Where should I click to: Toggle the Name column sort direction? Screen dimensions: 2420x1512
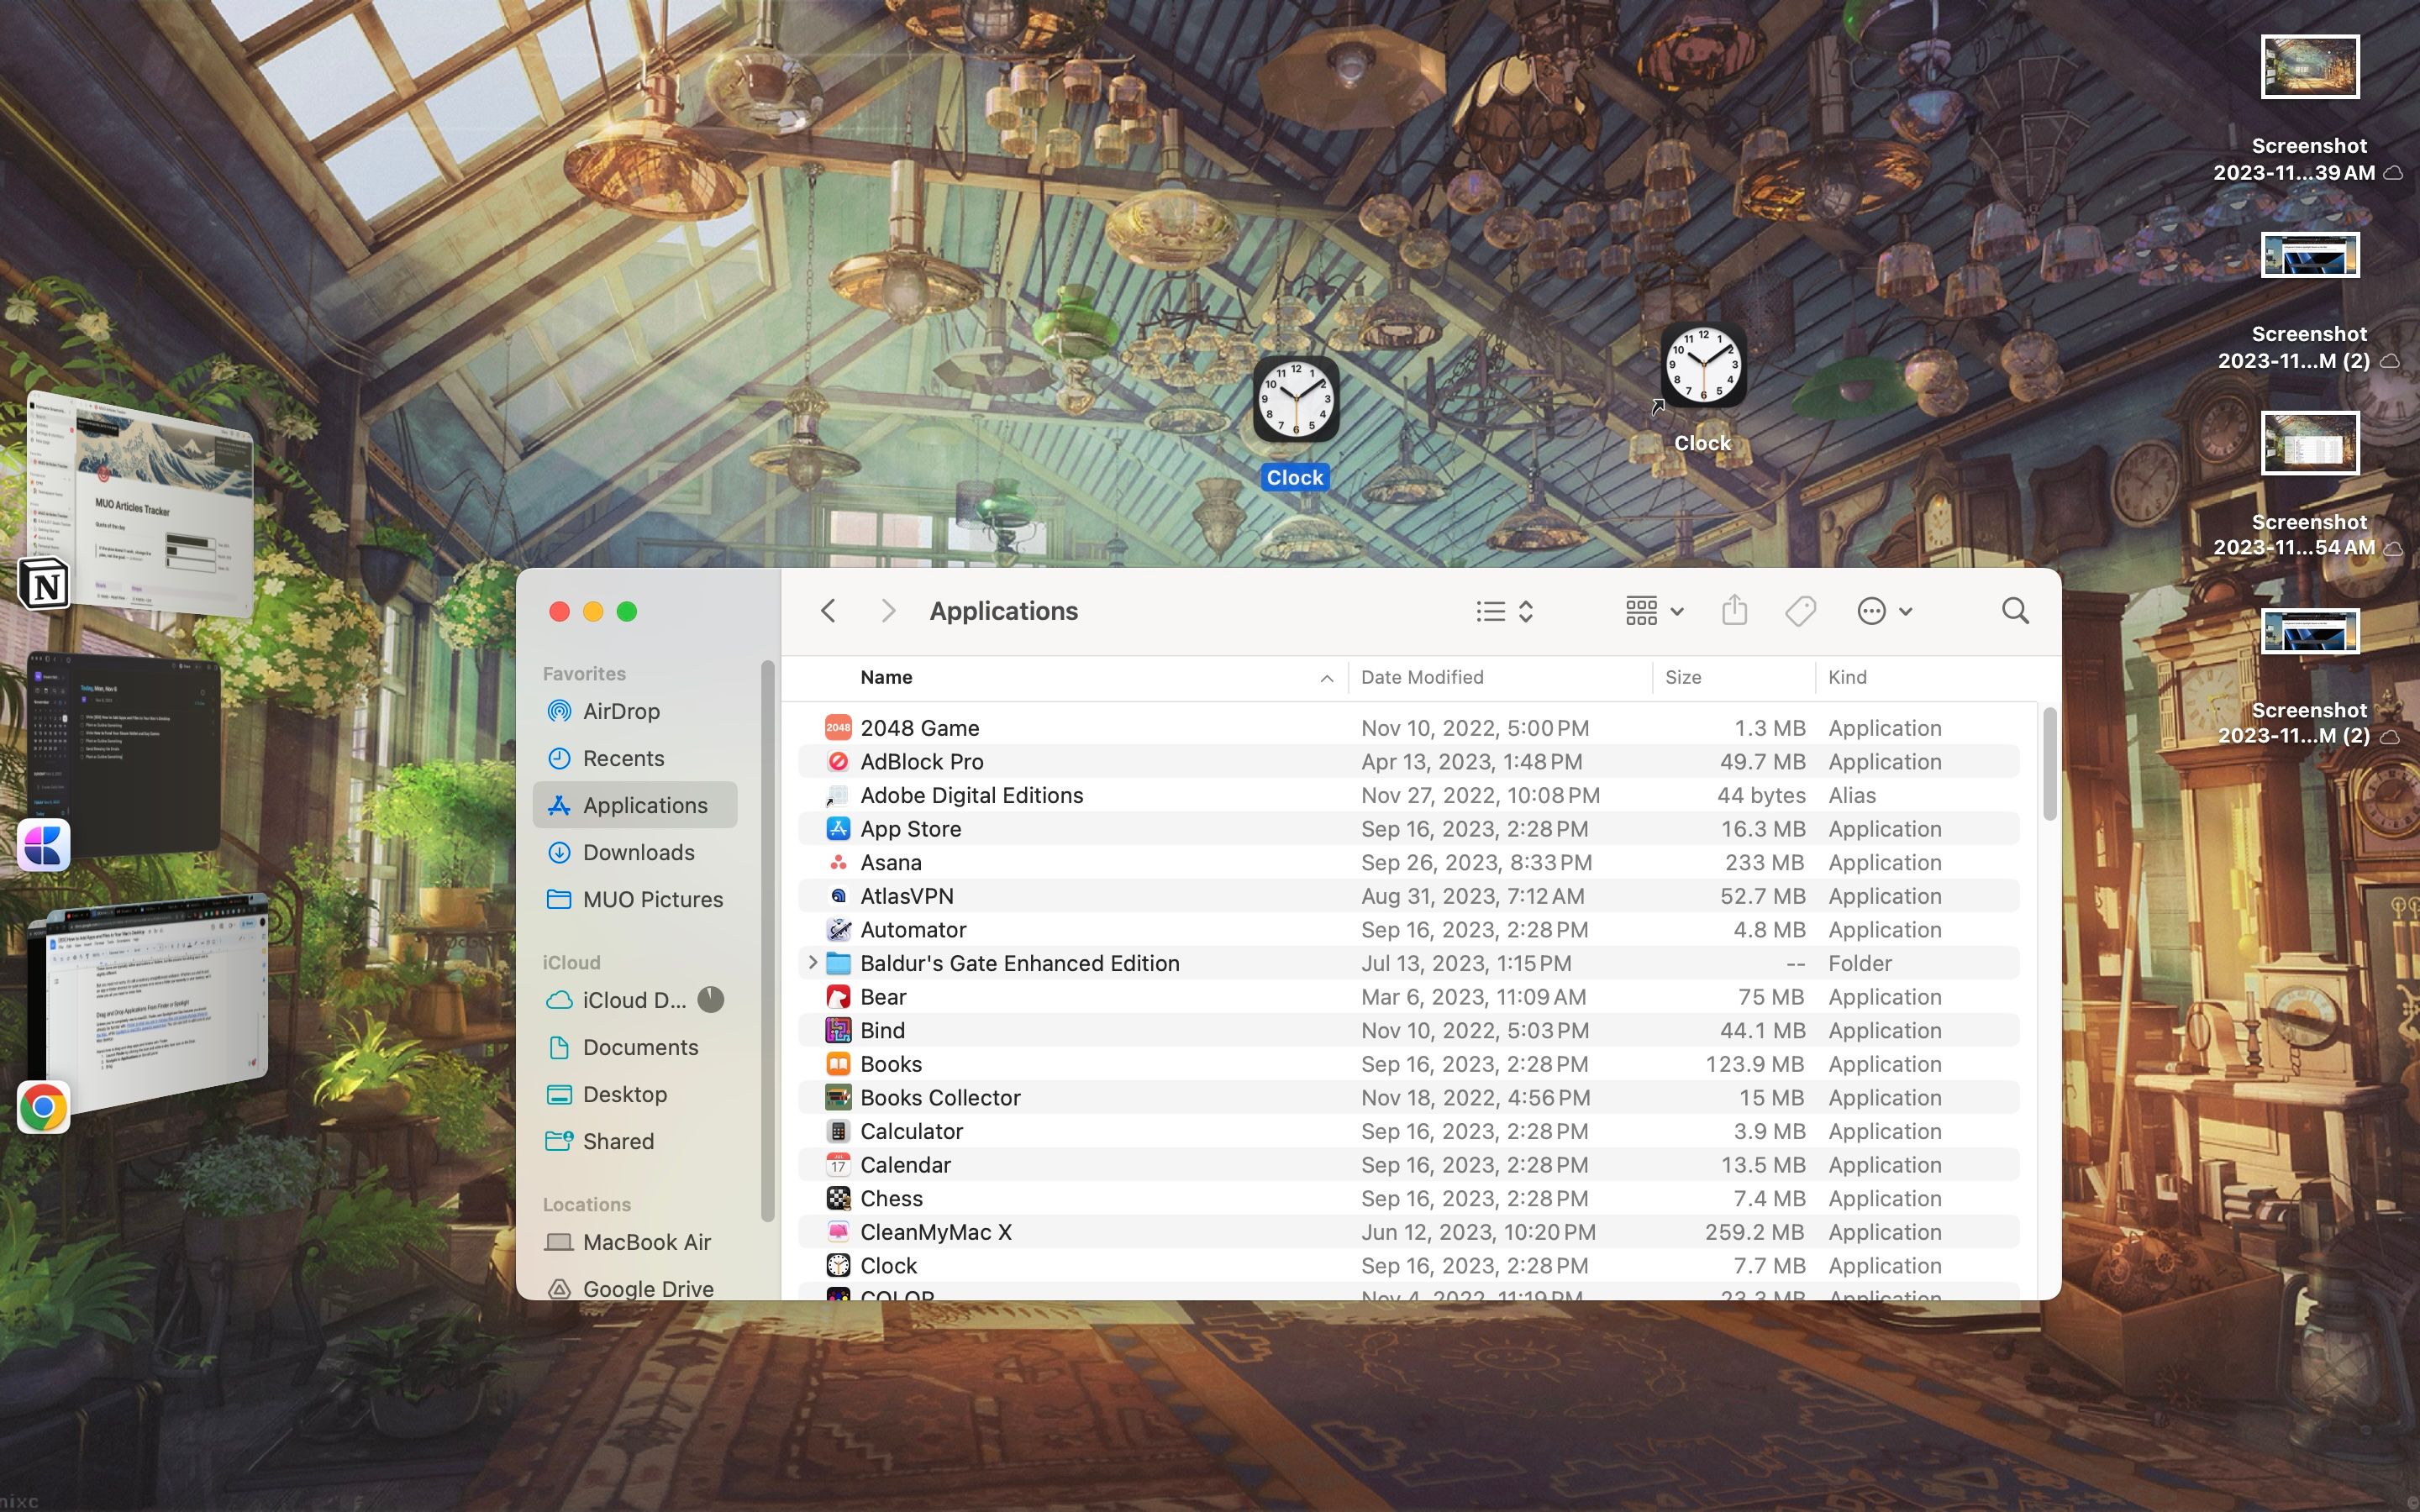coord(1325,677)
